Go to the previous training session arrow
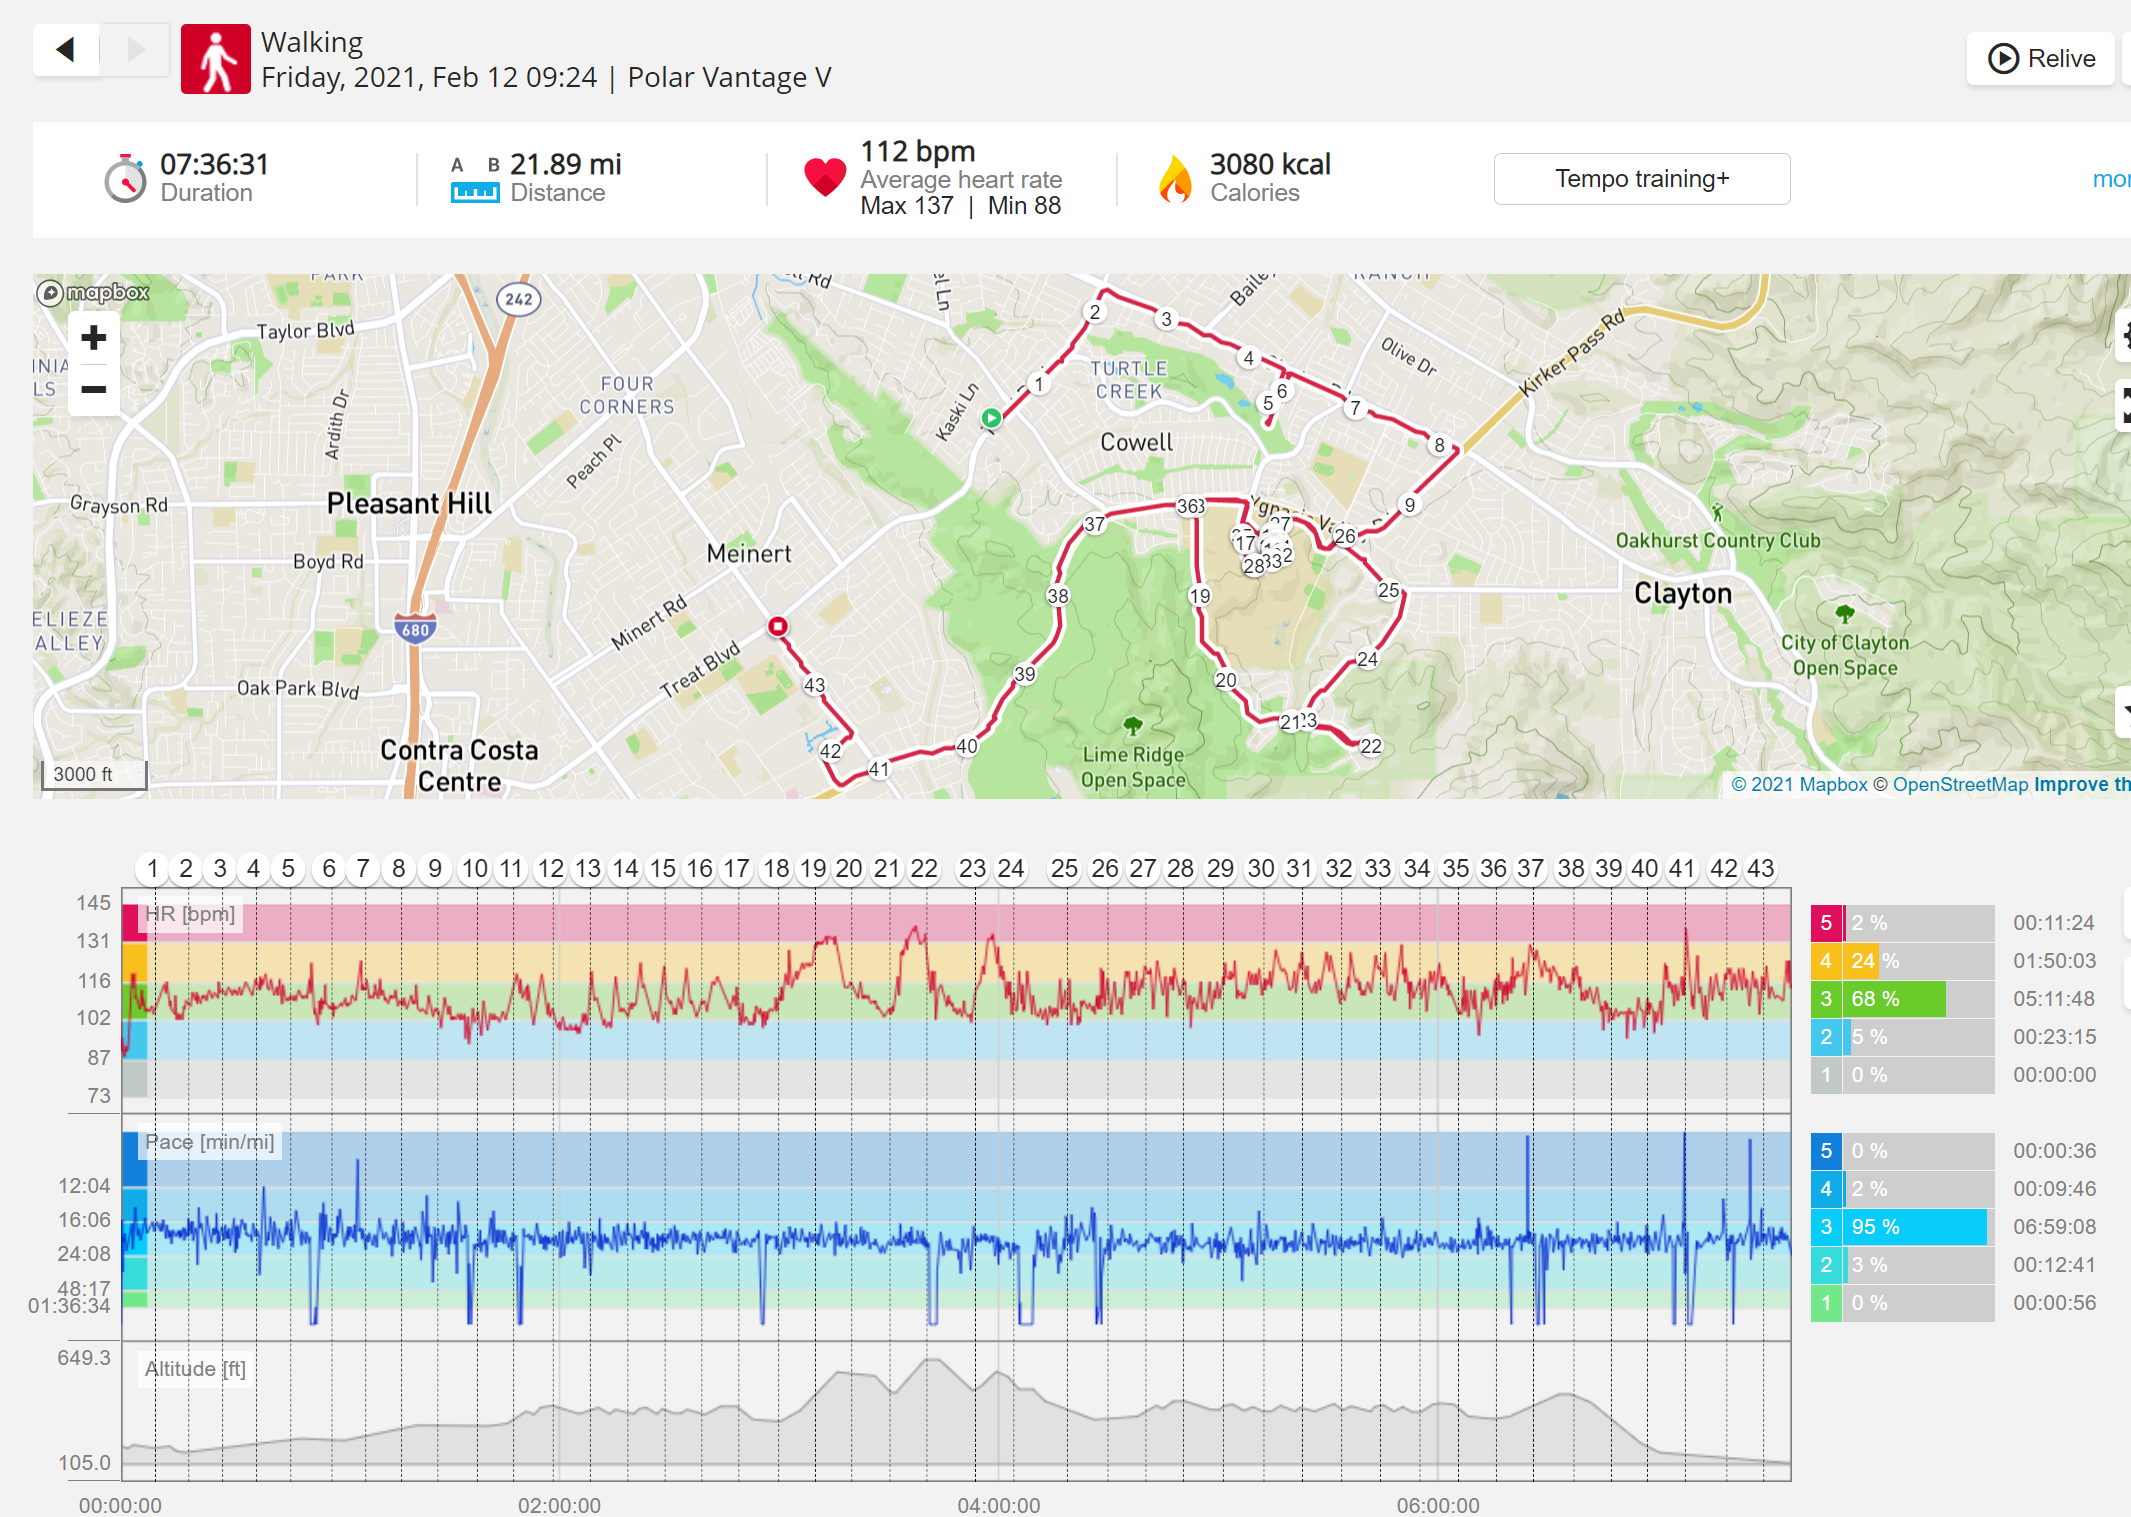The image size is (2131, 1517). click(66, 49)
